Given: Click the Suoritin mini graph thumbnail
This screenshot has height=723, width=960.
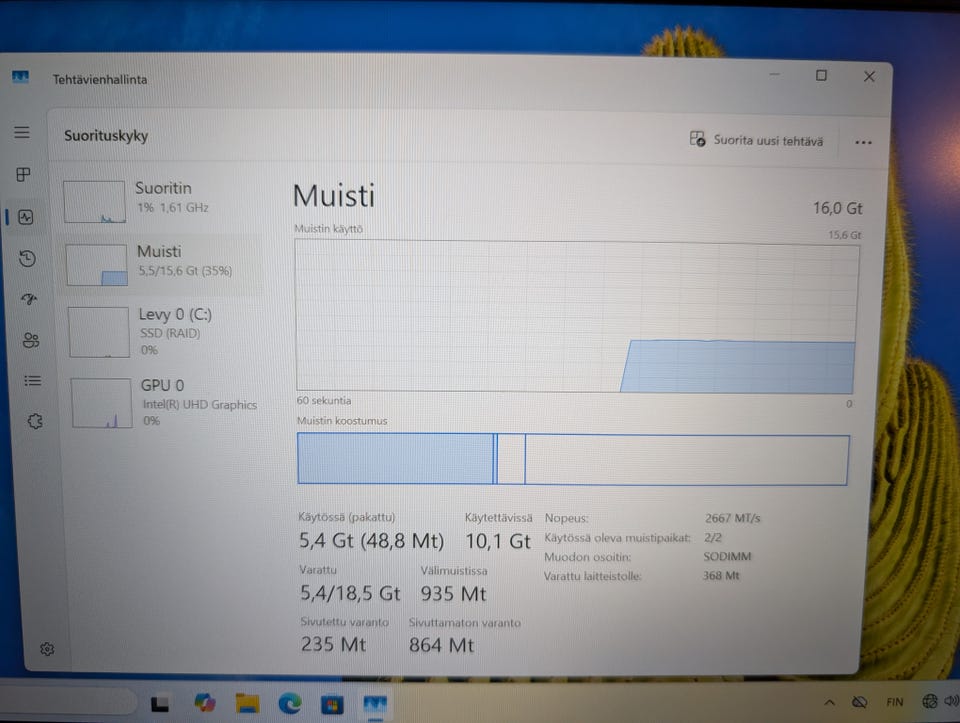Looking at the screenshot, I should pyautogui.click(x=94, y=202).
